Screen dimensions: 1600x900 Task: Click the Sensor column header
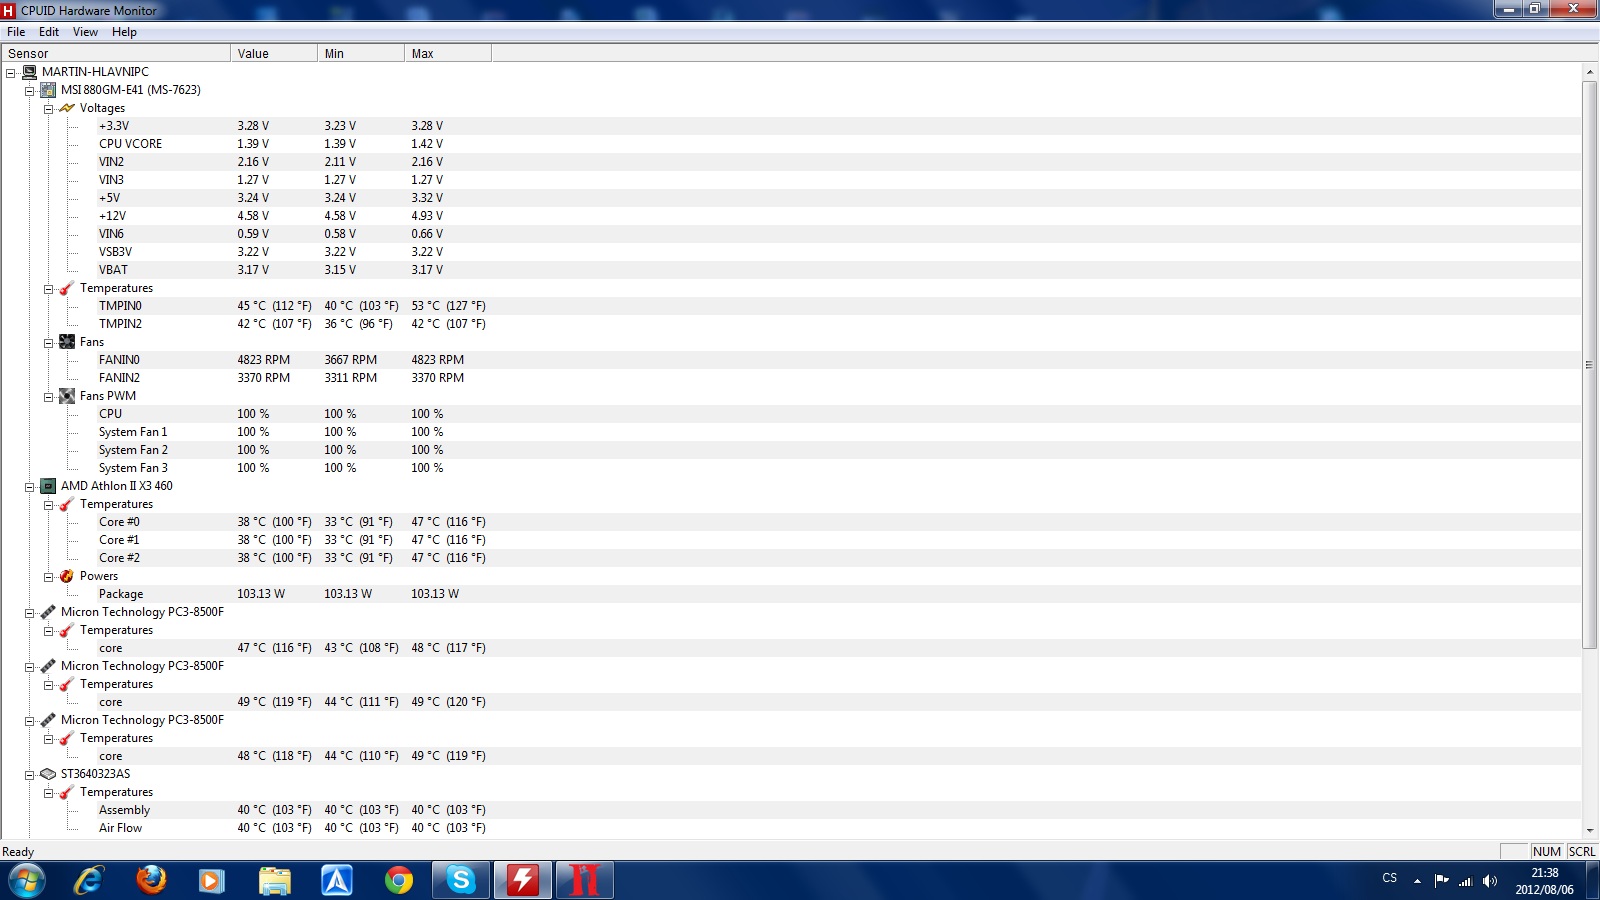[x=115, y=54]
